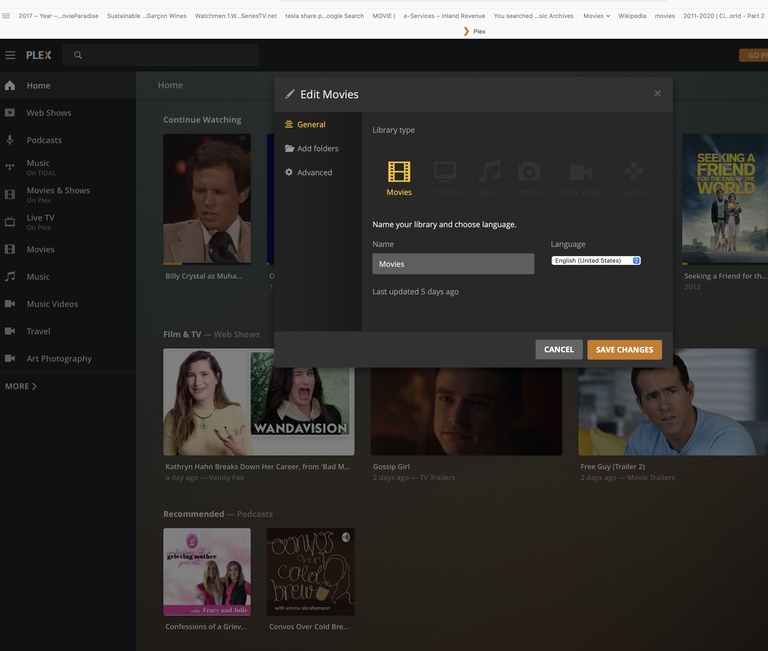Click the Plex search box

[161, 55]
